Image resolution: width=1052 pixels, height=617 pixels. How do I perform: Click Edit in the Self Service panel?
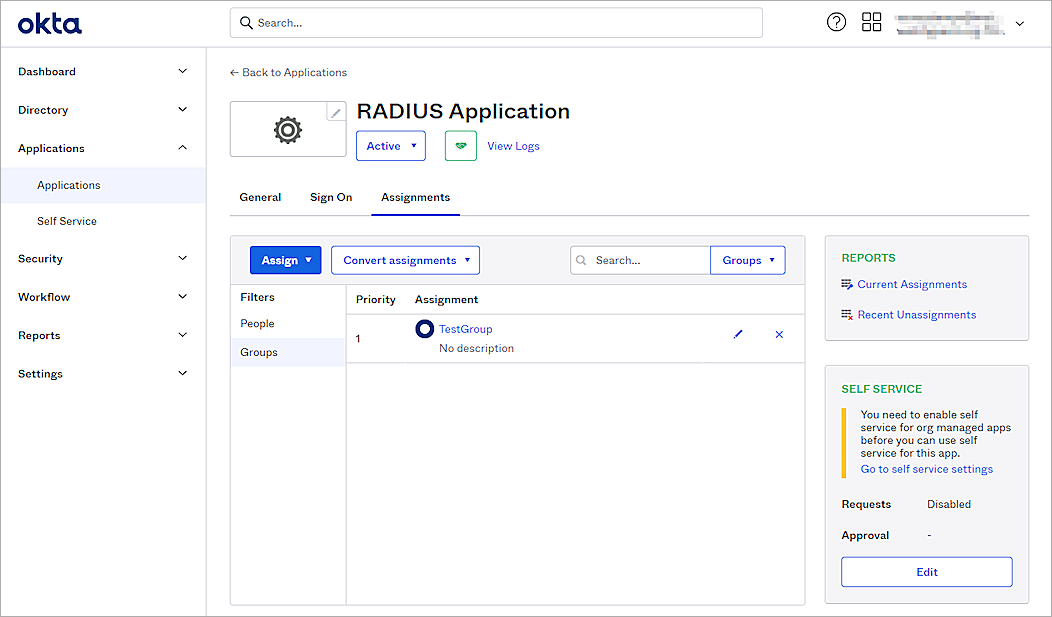click(x=926, y=571)
